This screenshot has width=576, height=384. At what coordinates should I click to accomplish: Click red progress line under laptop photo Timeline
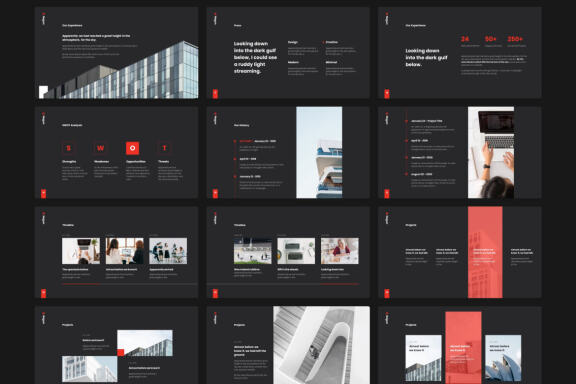pos(81,284)
